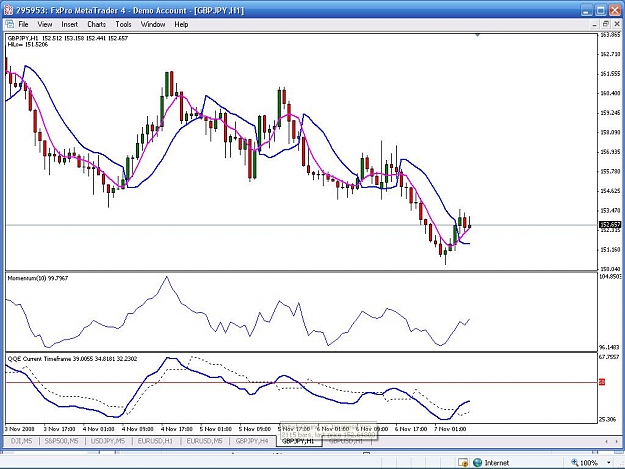Click the 5 Nov 09:00 time axis label
This screenshot has height=469, width=625.
(x=255, y=429)
